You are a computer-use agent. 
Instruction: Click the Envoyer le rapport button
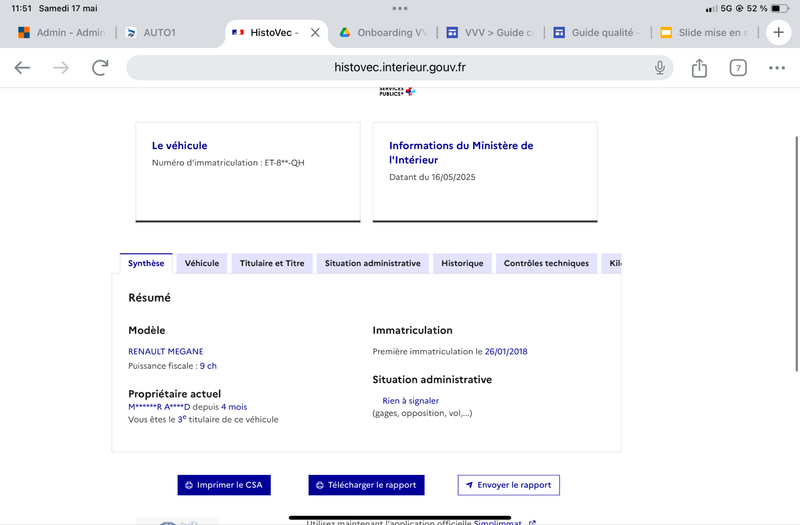[509, 485]
